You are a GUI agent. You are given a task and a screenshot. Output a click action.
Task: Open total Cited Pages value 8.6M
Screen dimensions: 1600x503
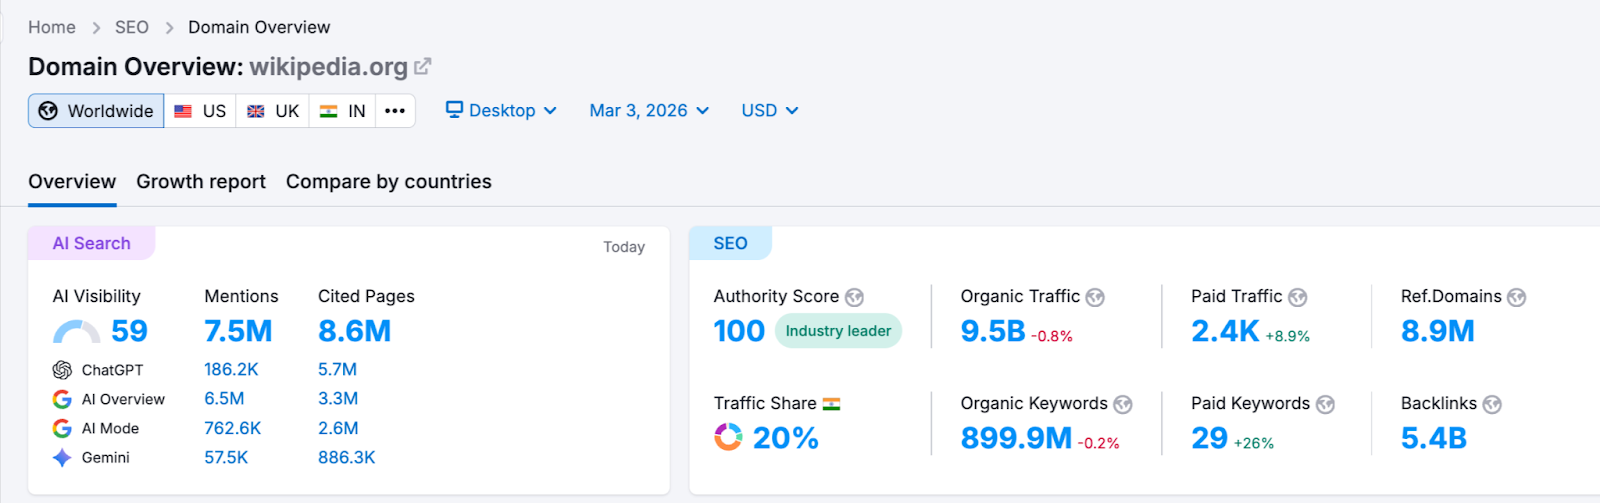355,331
